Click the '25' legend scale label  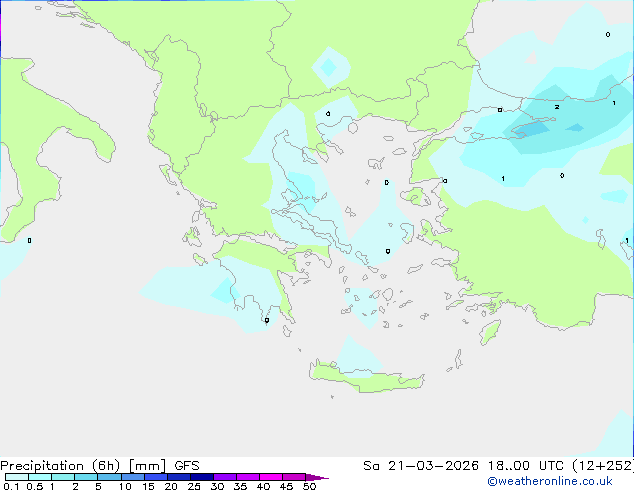click(x=194, y=486)
